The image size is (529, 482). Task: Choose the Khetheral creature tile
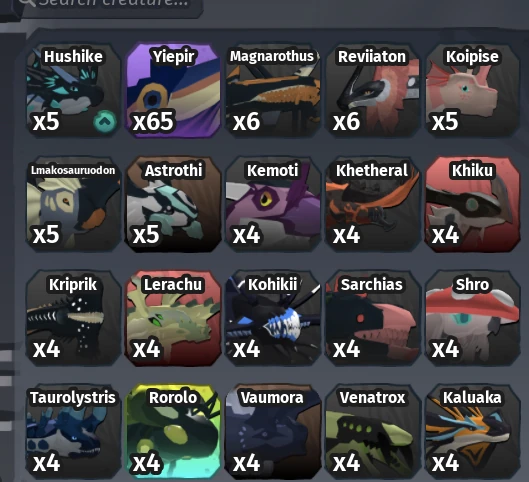[372, 204]
